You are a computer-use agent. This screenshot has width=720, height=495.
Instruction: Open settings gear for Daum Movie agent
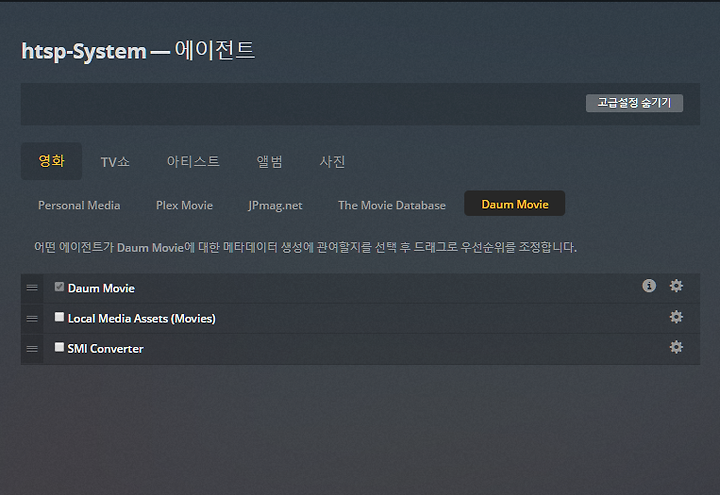676,286
